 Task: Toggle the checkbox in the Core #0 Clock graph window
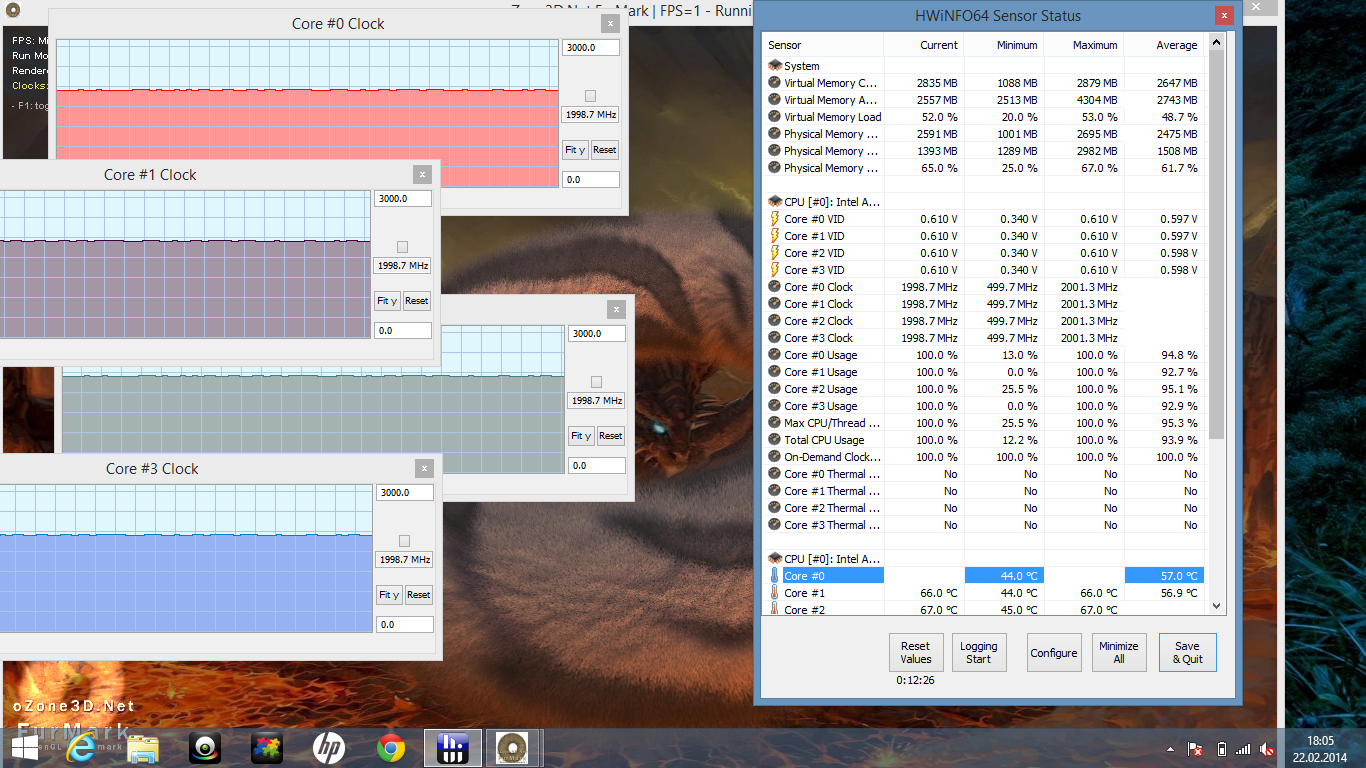(590, 96)
